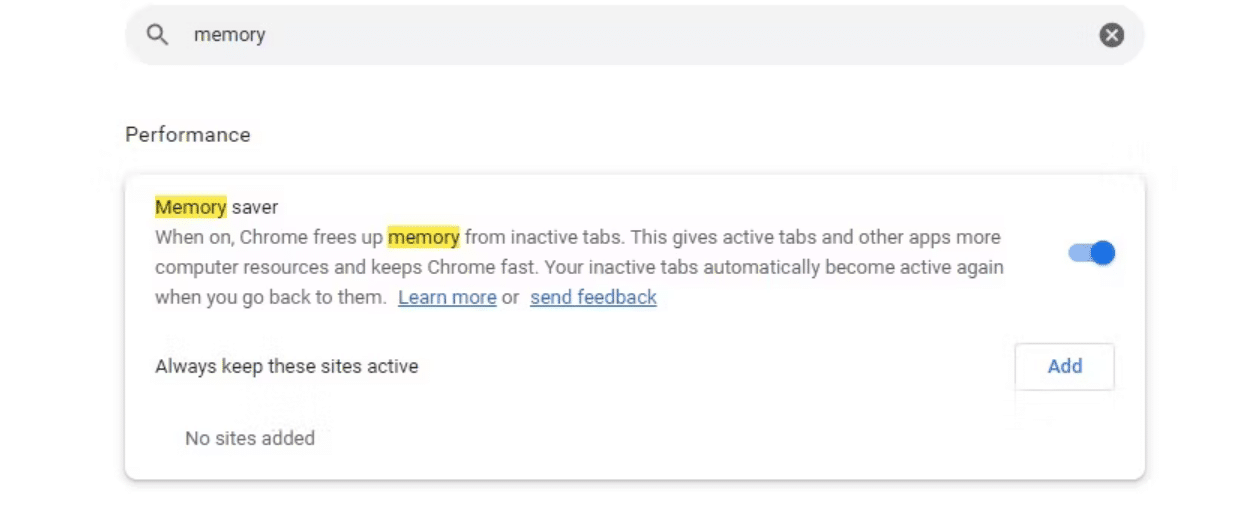Click the highlighted "memory" word in the description
The width and height of the screenshot is (1247, 509).
coord(424,237)
